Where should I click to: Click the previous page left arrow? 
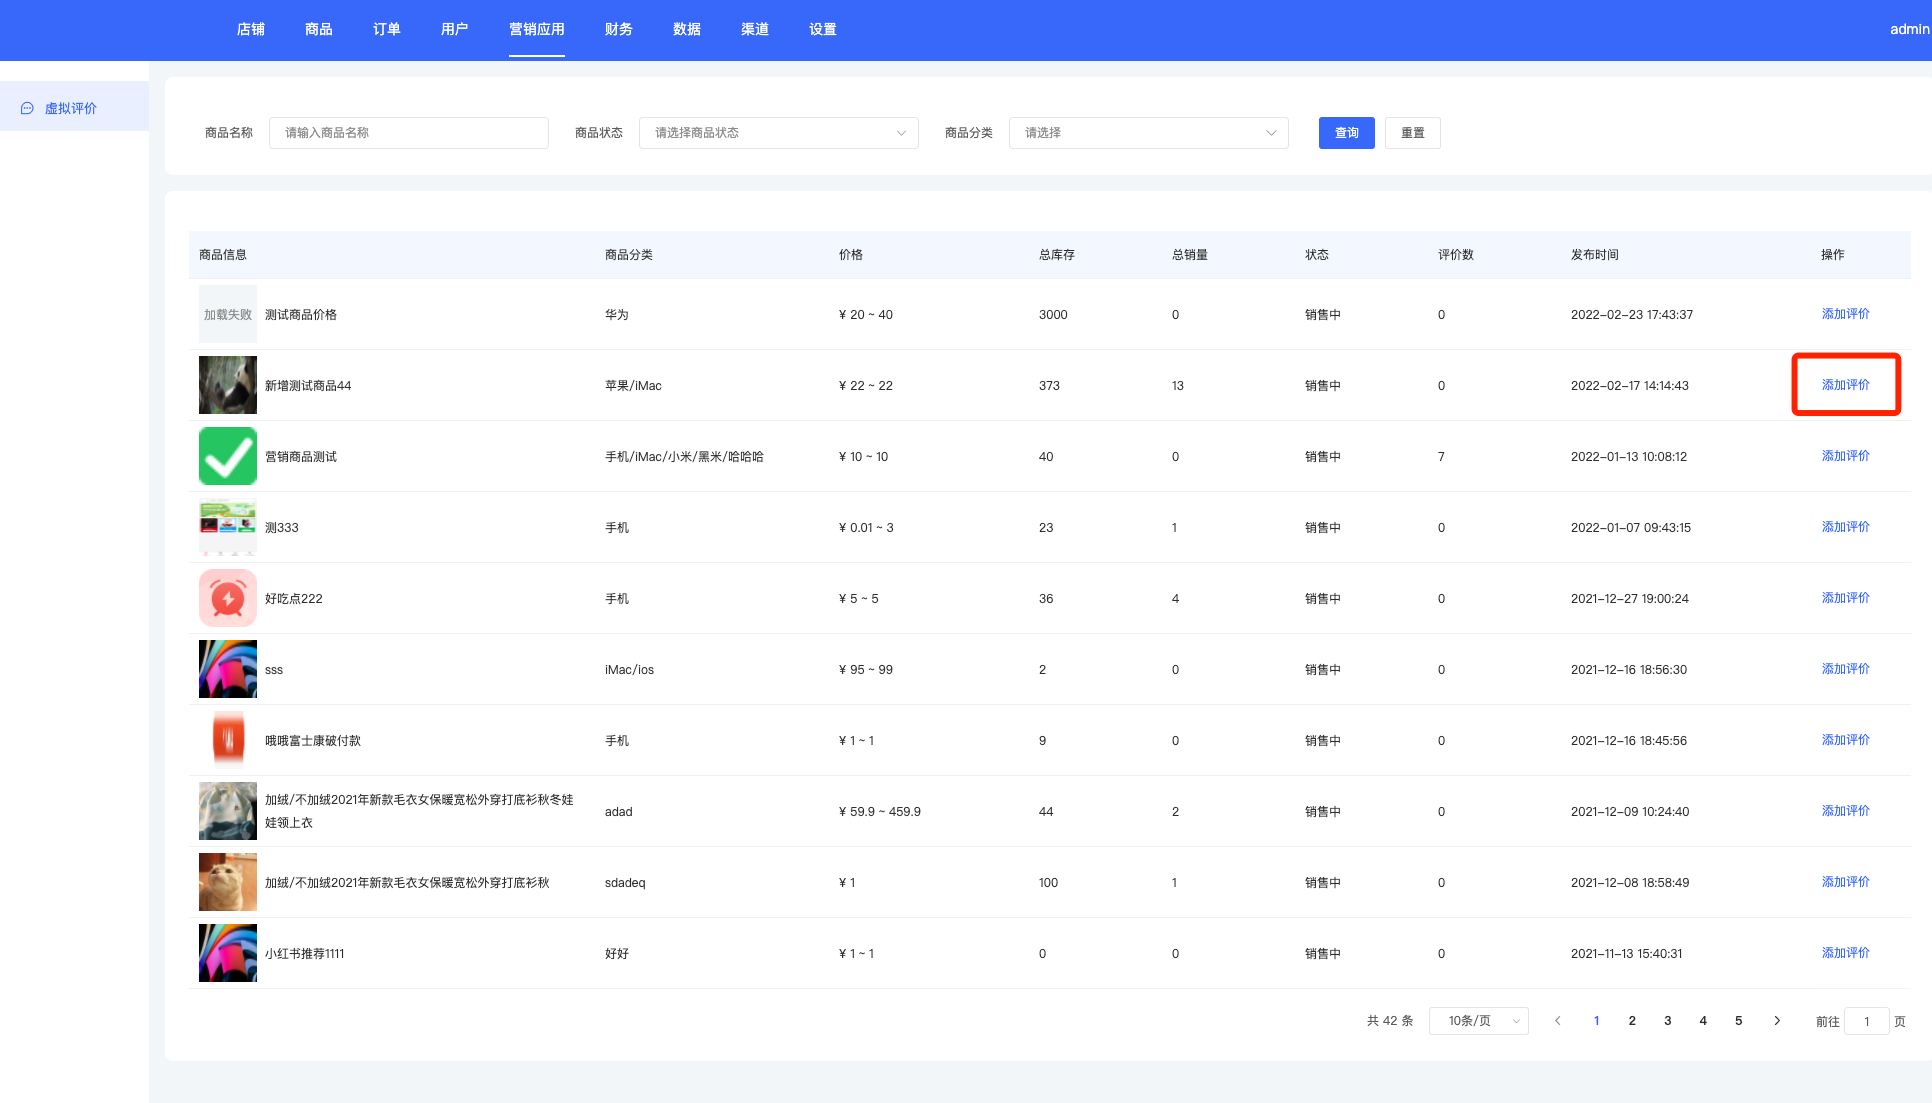point(1557,1021)
